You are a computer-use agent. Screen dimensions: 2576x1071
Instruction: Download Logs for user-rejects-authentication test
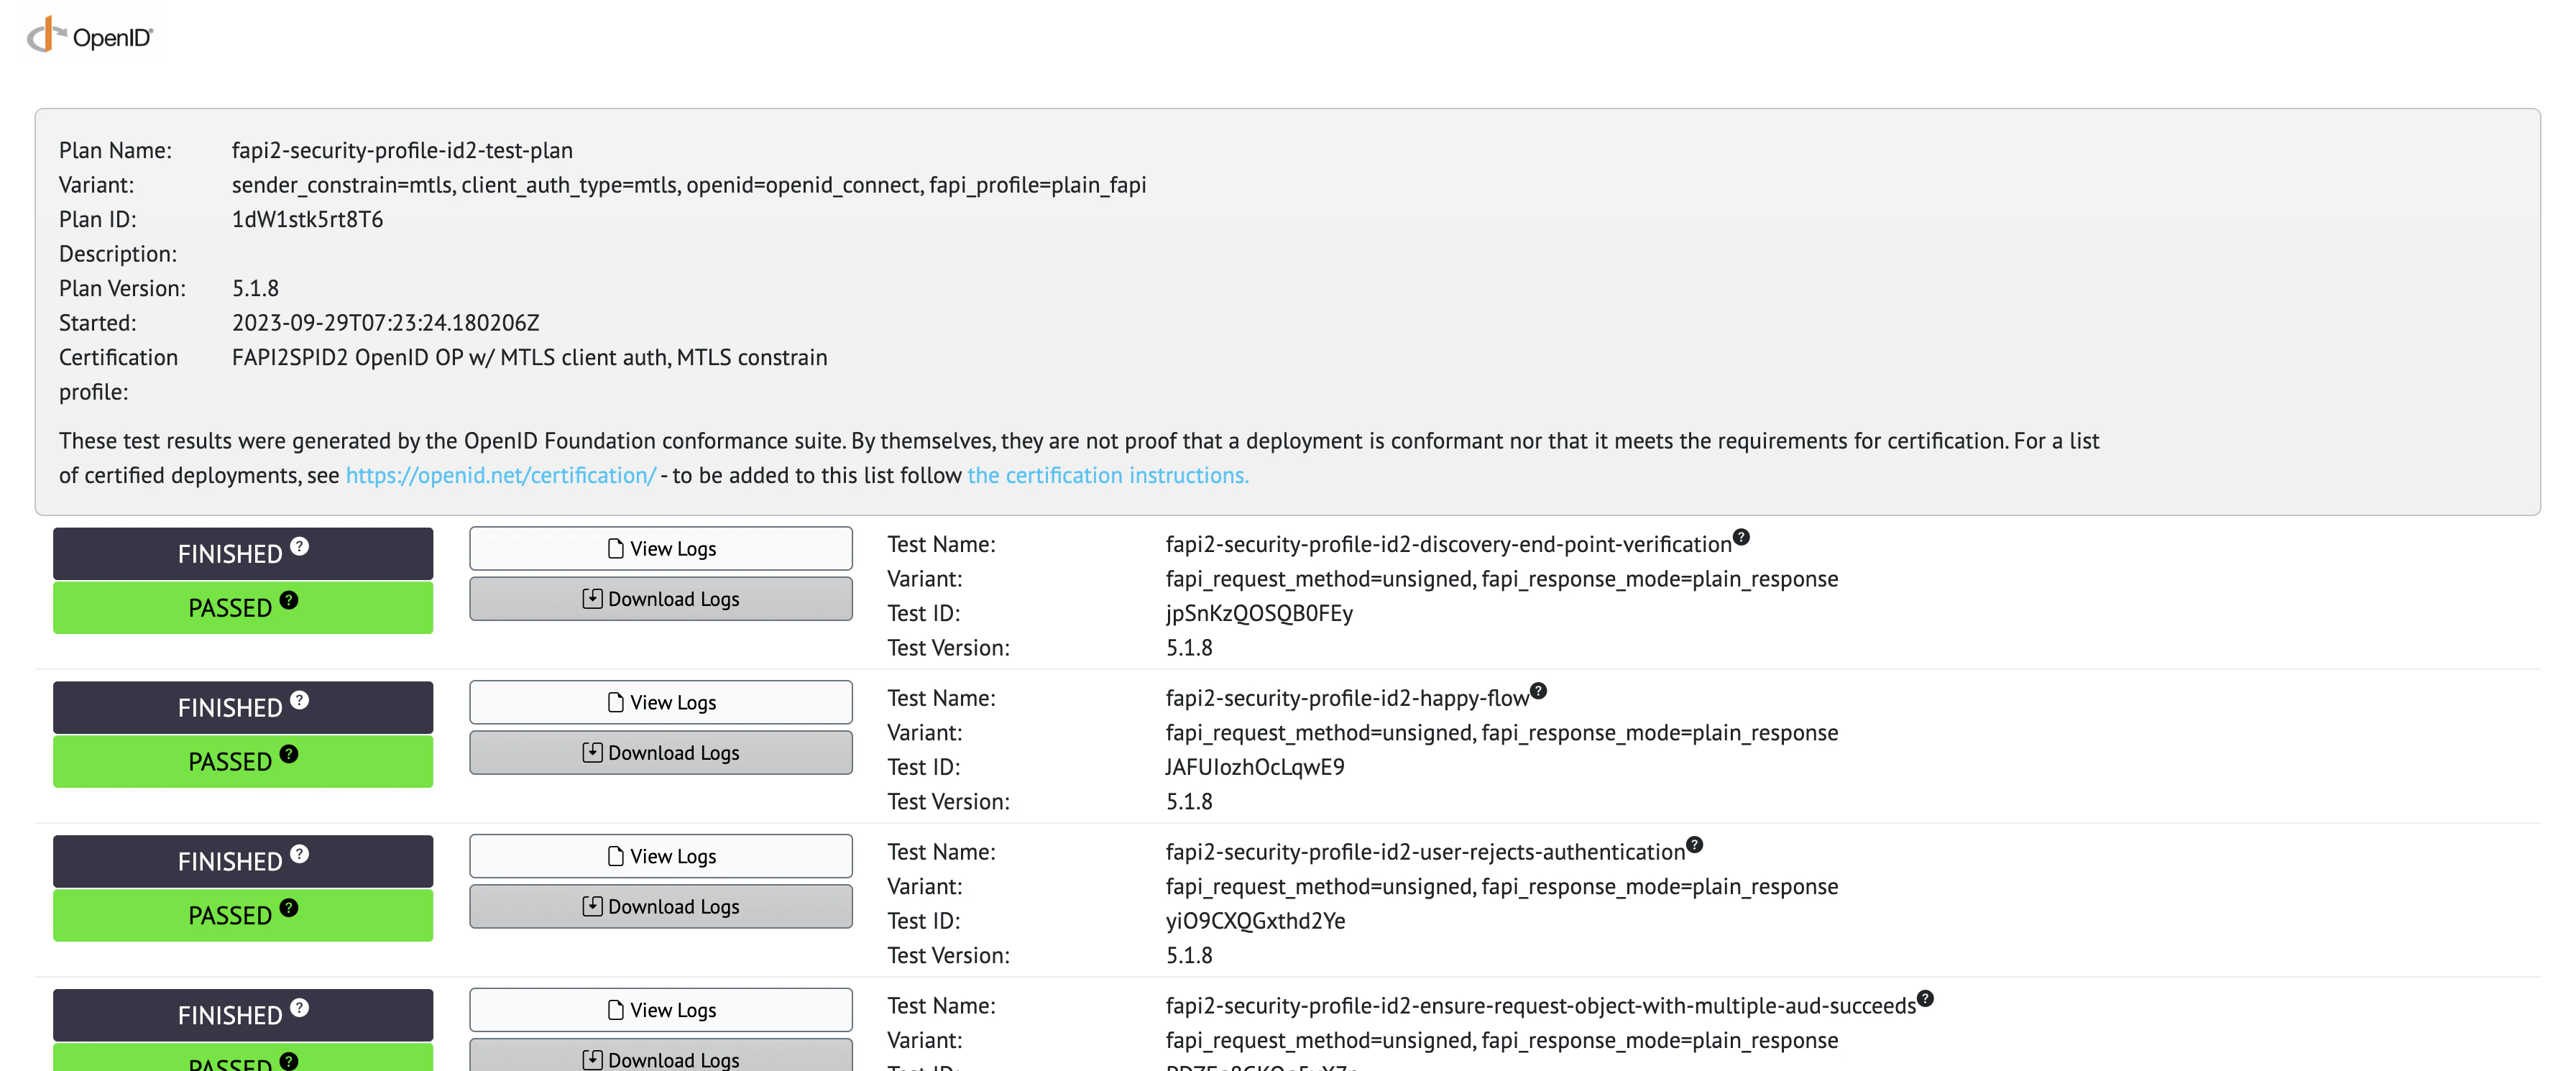(x=661, y=906)
